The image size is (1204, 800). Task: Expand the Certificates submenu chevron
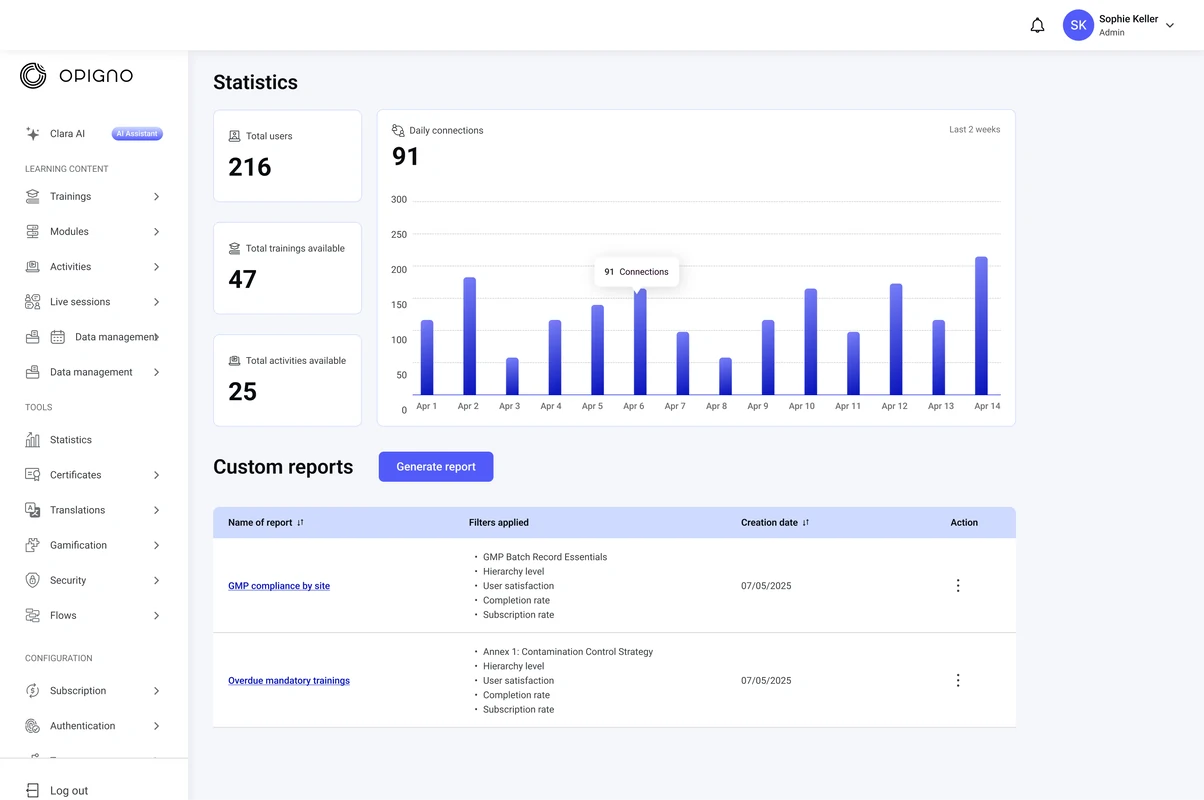[156, 475]
